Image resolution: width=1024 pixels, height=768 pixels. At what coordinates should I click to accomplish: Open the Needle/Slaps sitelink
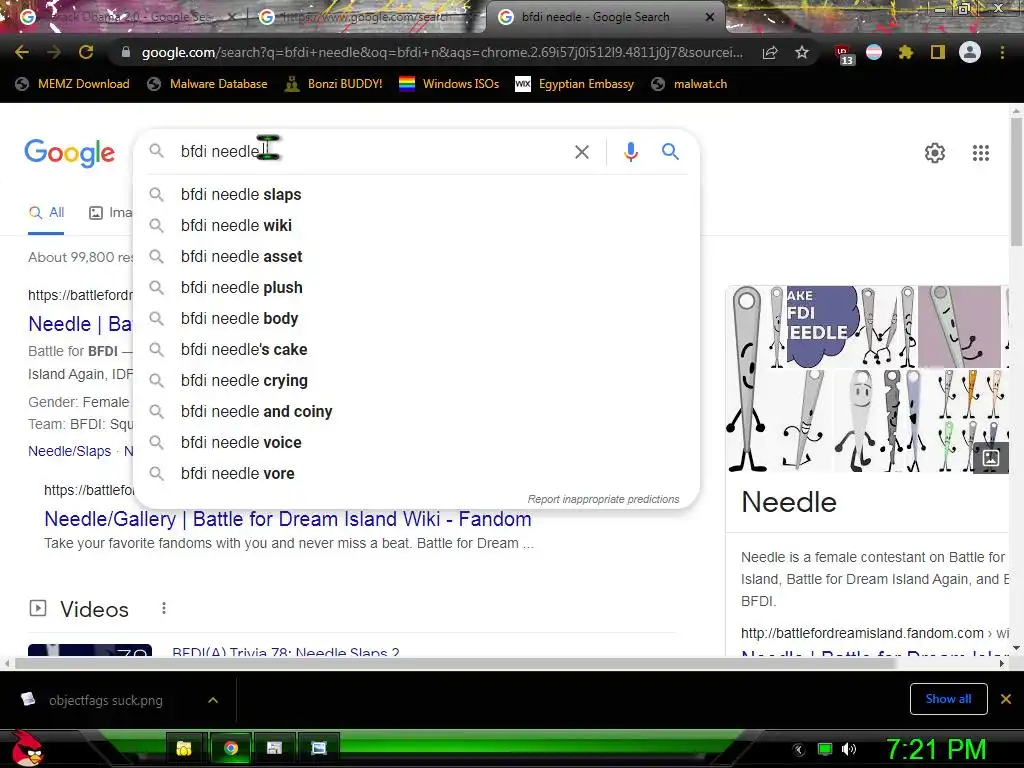point(69,451)
